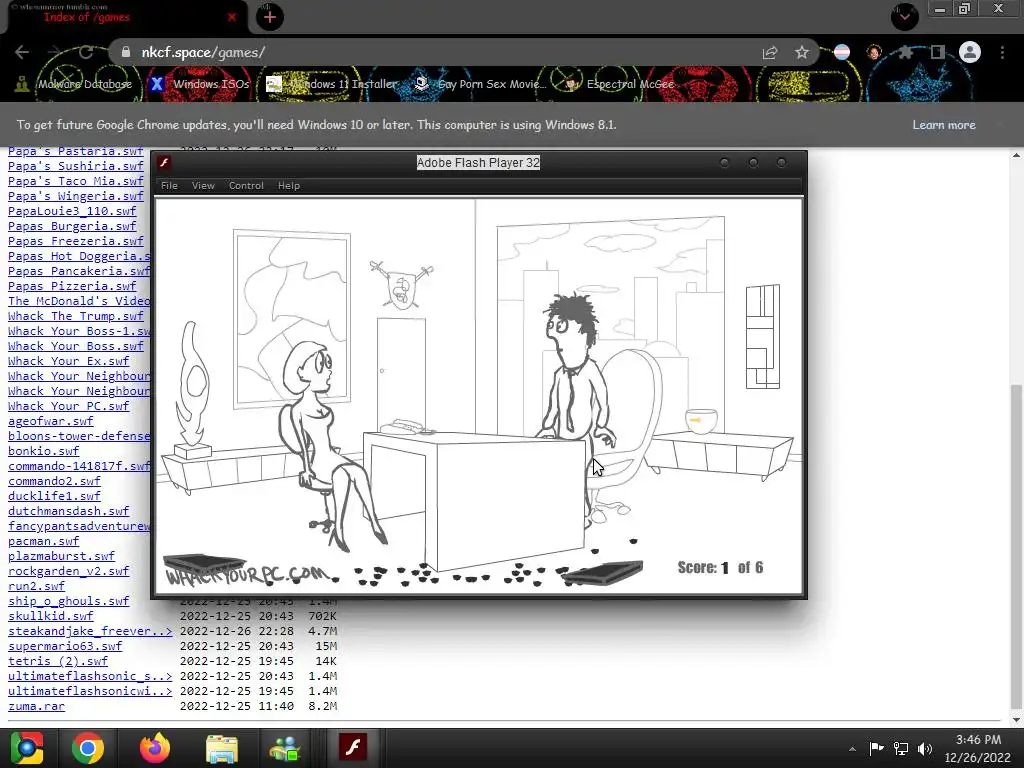Show hidden system tray icons arrow
This screenshot has width=1024, height=768.
(x=852, y=749)
